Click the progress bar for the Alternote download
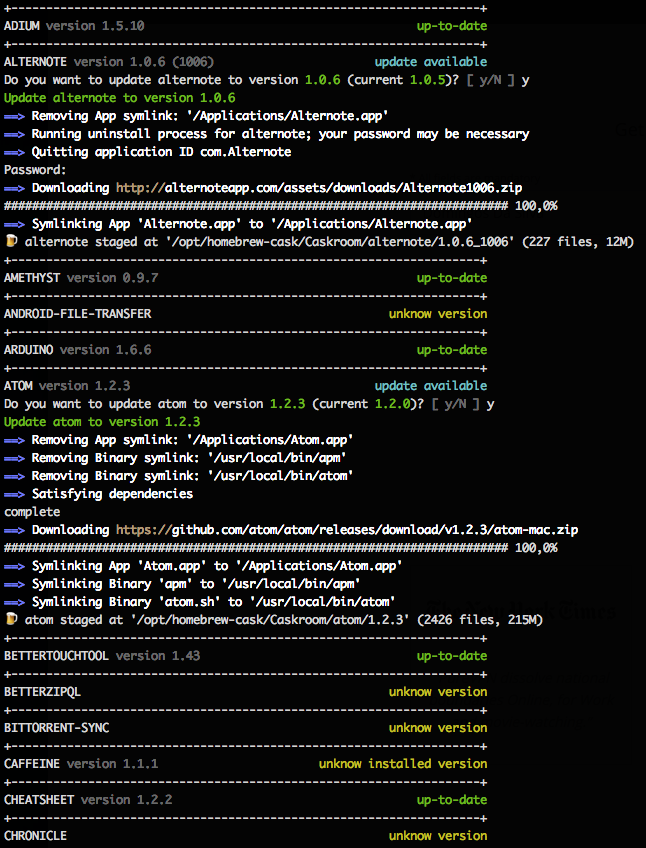This screenshot has width=646, height=848. (256, 206)
